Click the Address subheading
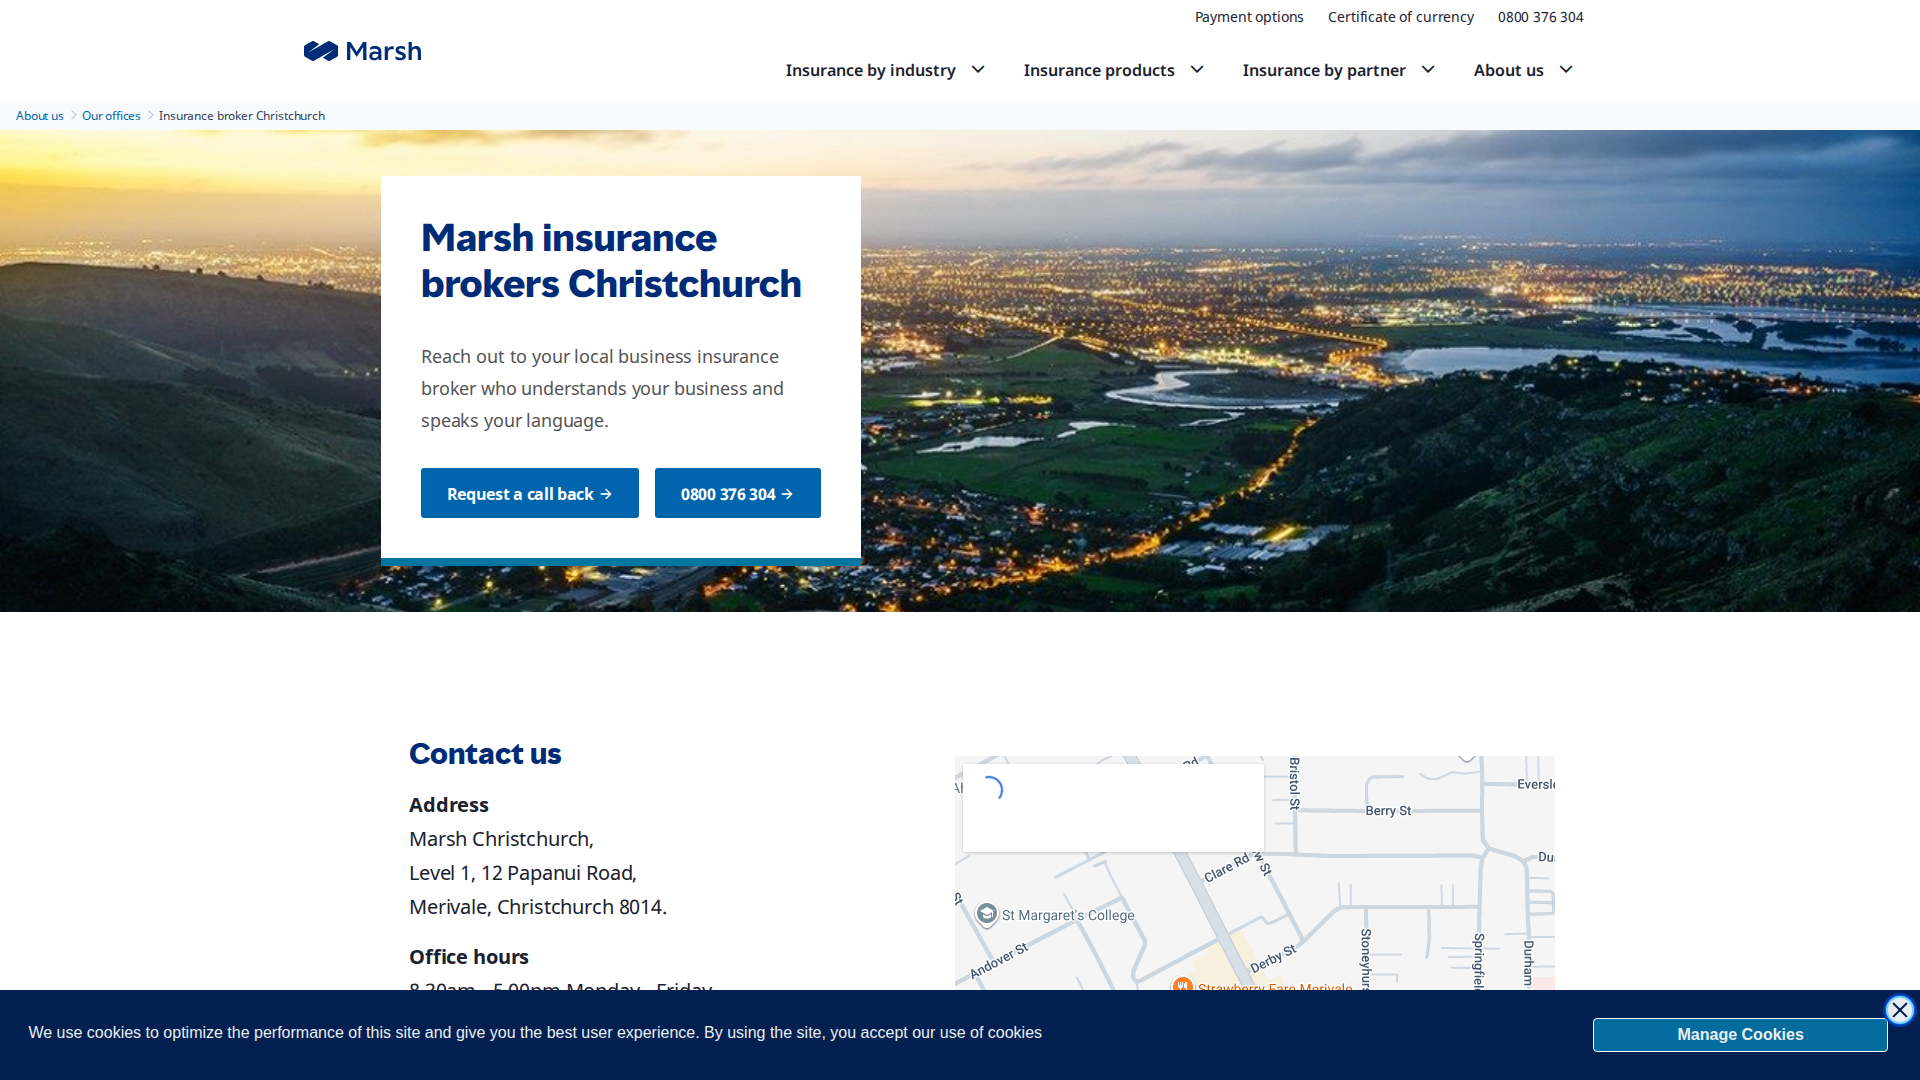This screenshot has width=1920, height=1080. click(449, 805)
